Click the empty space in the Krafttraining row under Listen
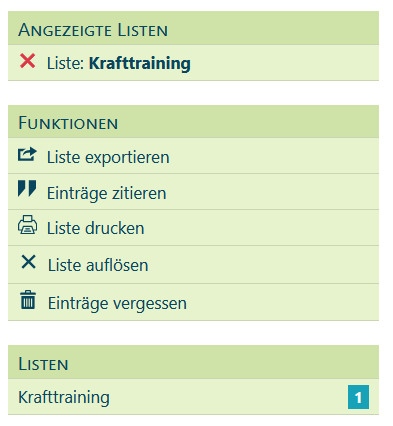 [x=228, y=397]
